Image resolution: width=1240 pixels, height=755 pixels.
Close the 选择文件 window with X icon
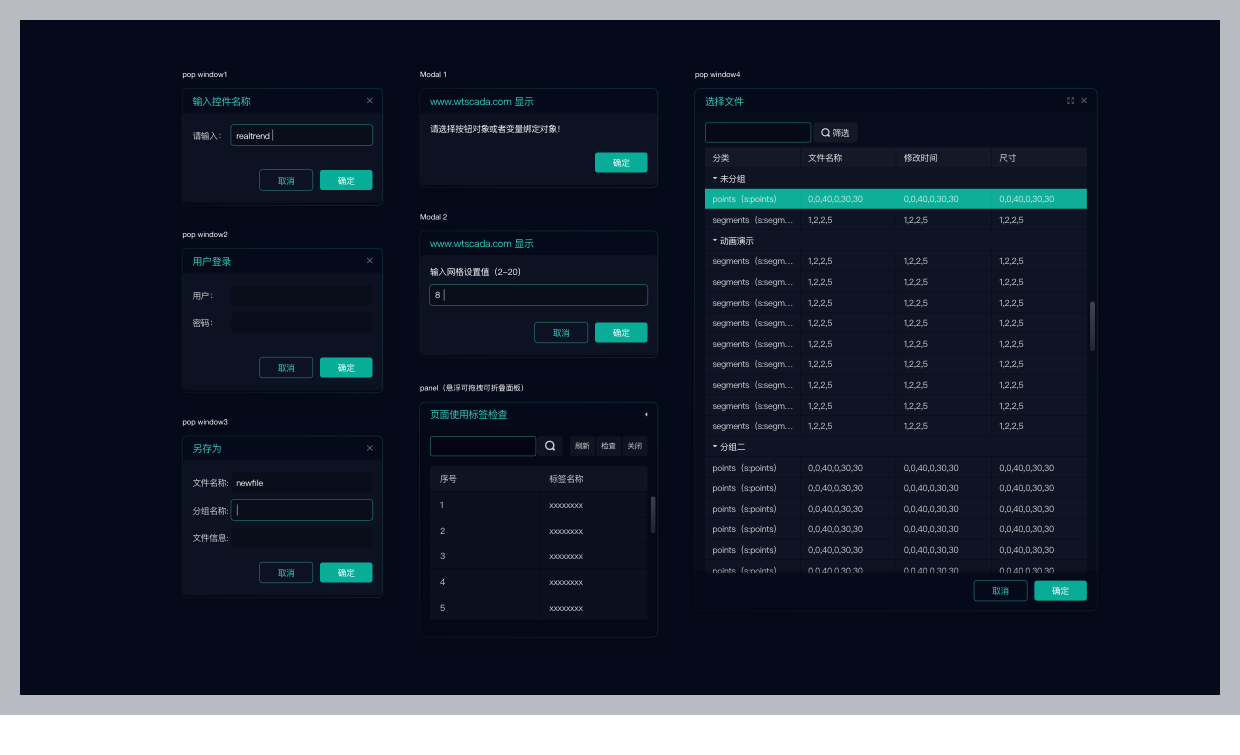click(1084, 101)
